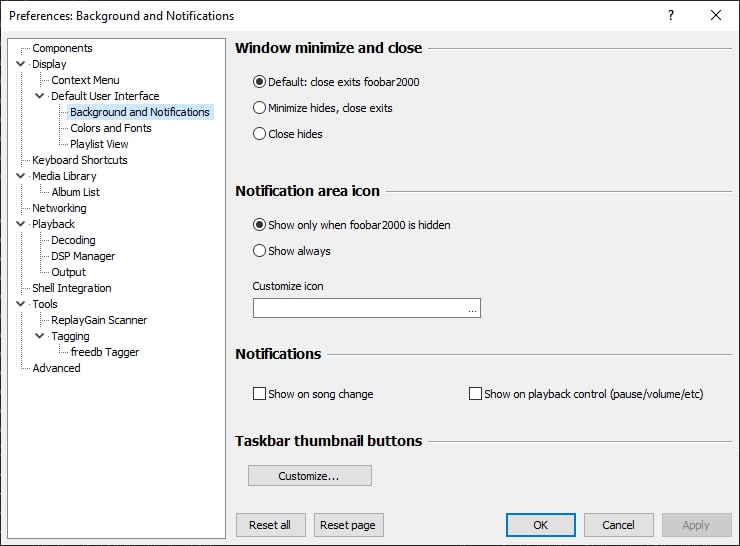Open DSP Manager settings

83,256
